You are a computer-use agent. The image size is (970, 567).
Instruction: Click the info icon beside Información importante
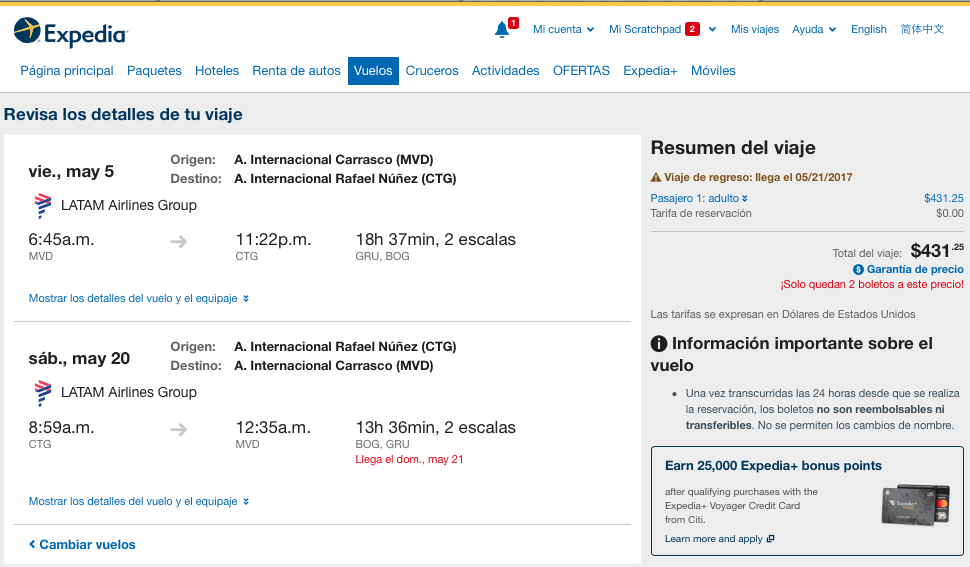tap(659, 344)
